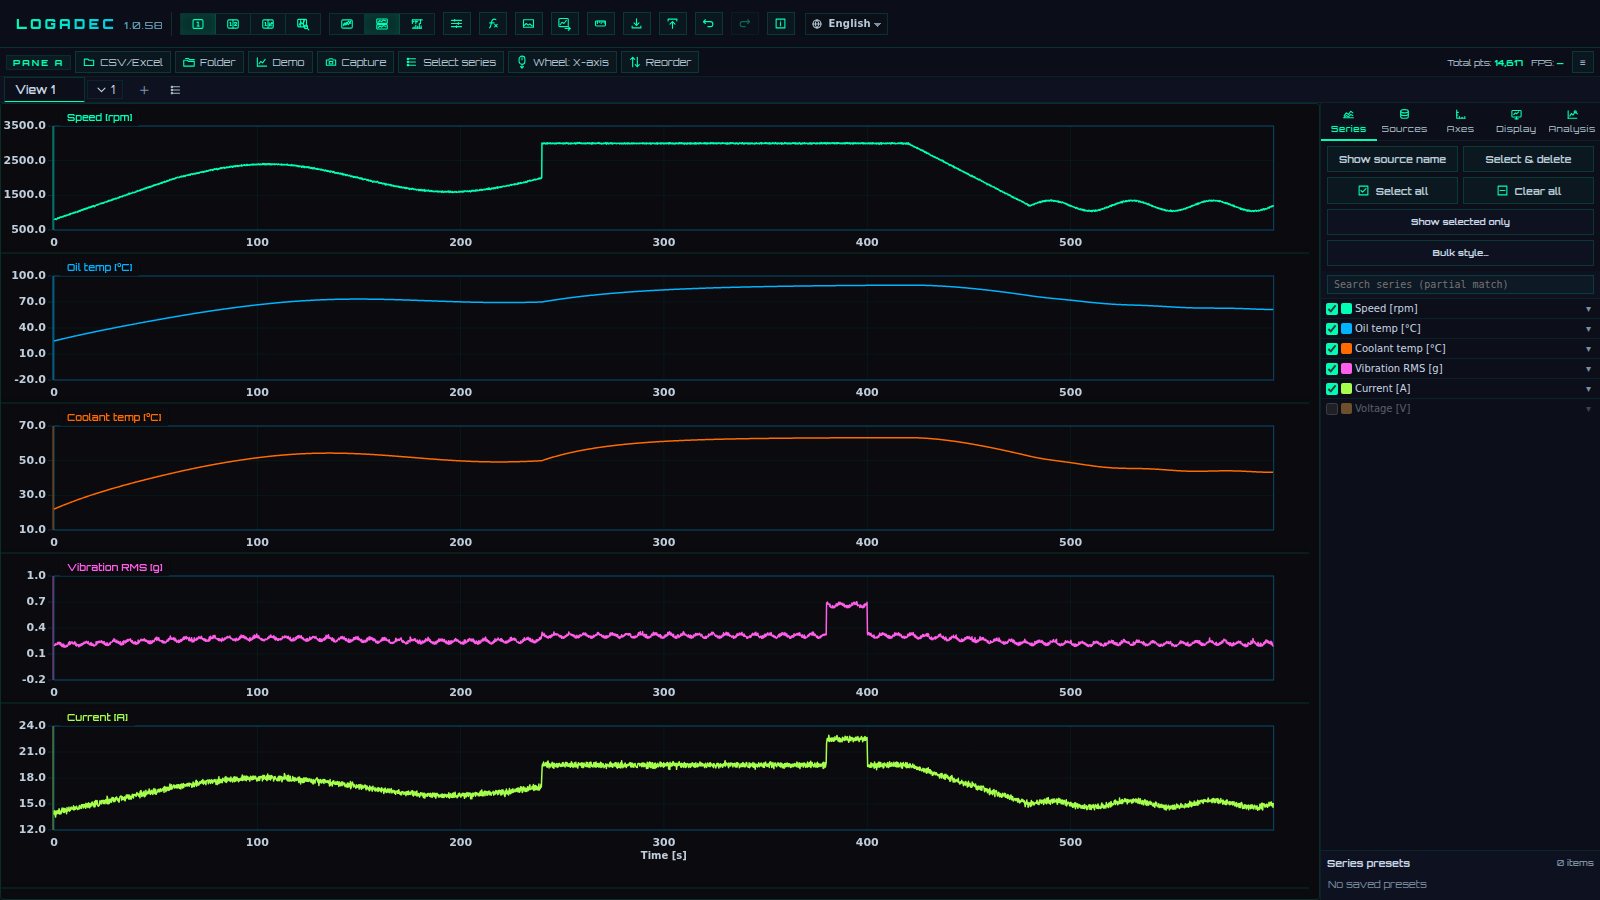Open the English language dropdown
The height and width of the screenshot is (900, 1600).
pyautogui.click(x=846, y=24)
